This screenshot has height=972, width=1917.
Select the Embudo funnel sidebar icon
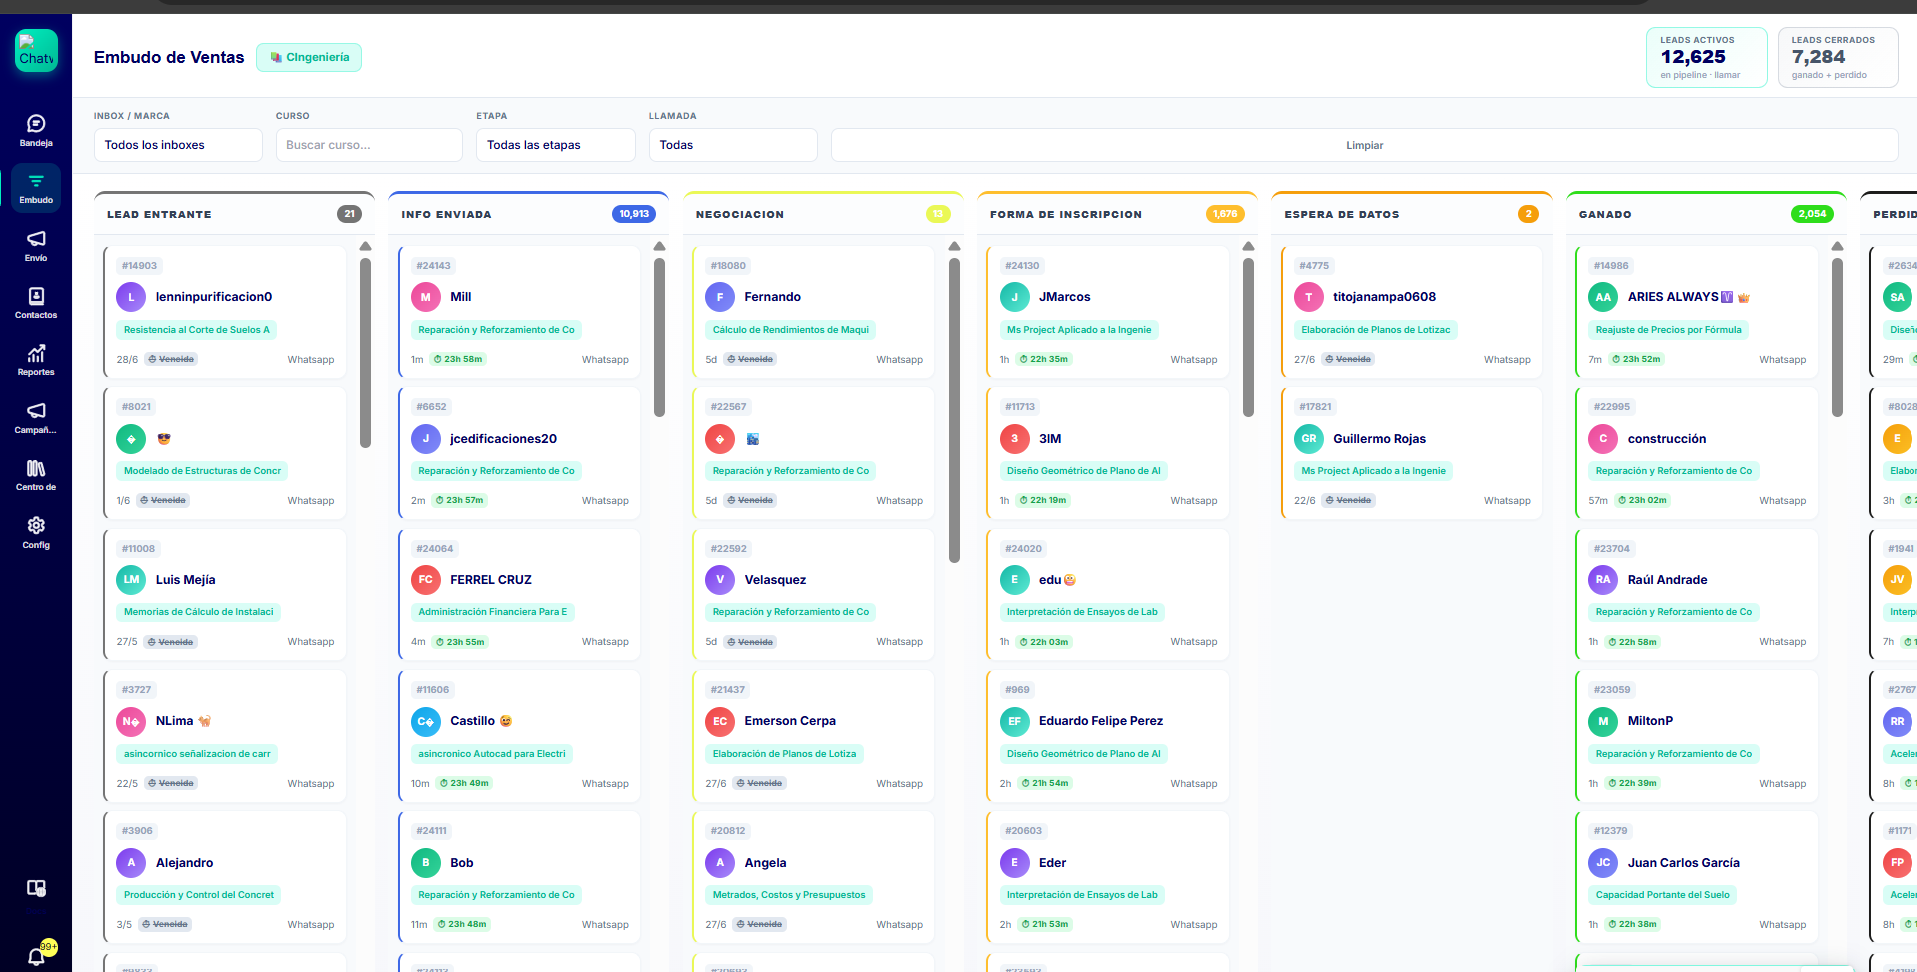pyautogui.click(x=36, y=188)
